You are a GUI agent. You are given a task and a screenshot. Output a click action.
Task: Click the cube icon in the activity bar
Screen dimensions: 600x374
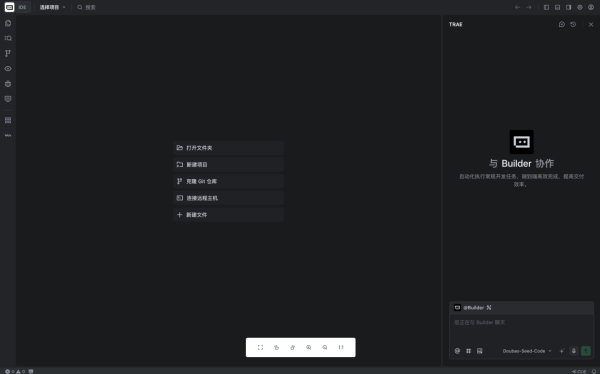[8, 84]
